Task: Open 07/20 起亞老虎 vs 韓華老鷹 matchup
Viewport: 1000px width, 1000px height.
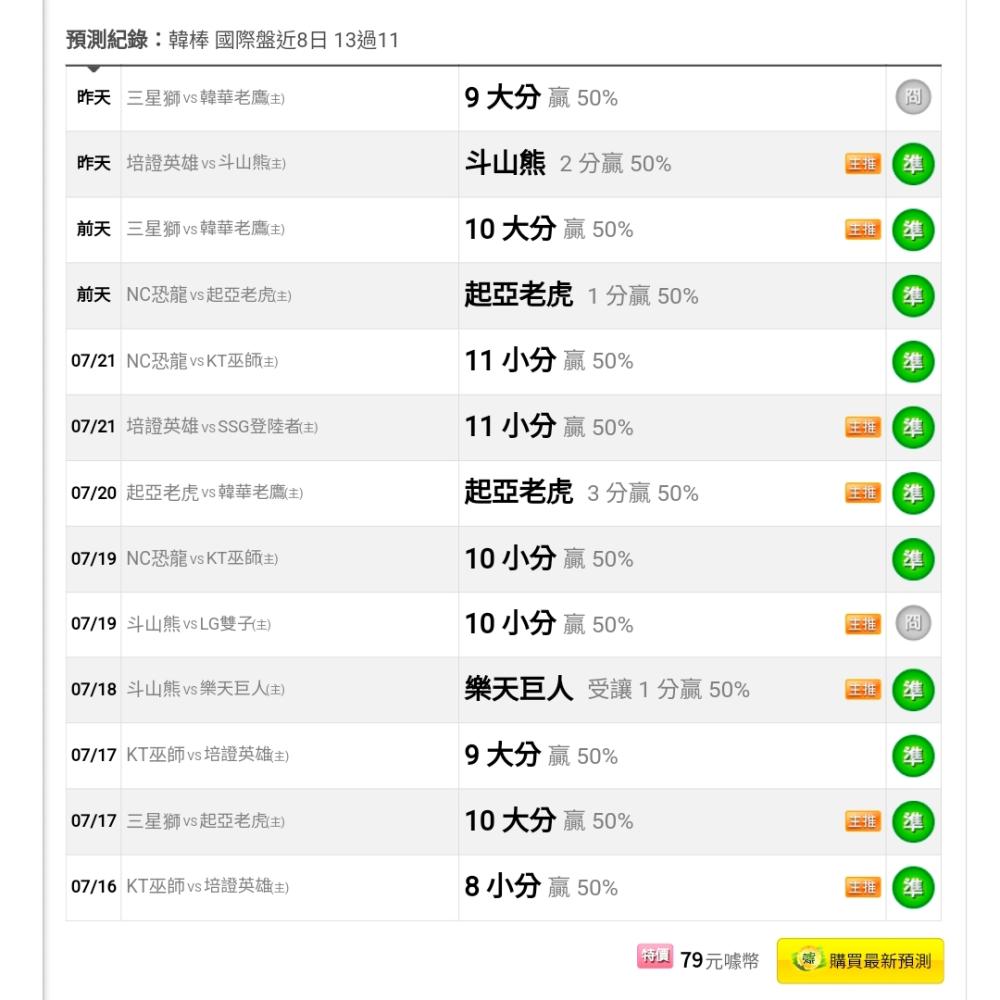Action: click(x=214, y=492)
